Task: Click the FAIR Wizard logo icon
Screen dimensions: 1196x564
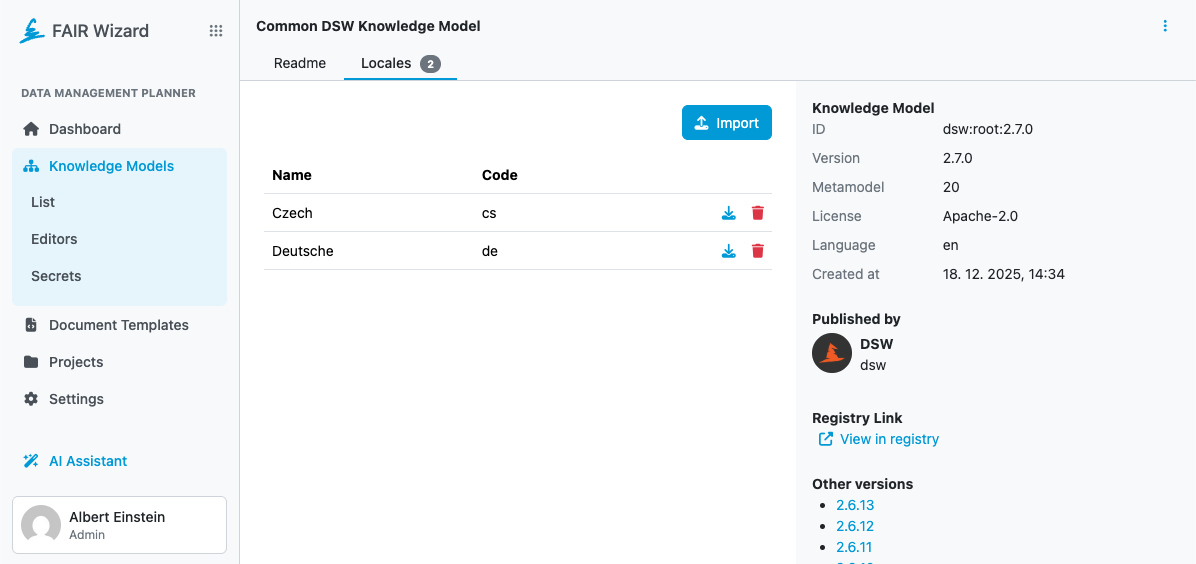Action: click(32, 31)
